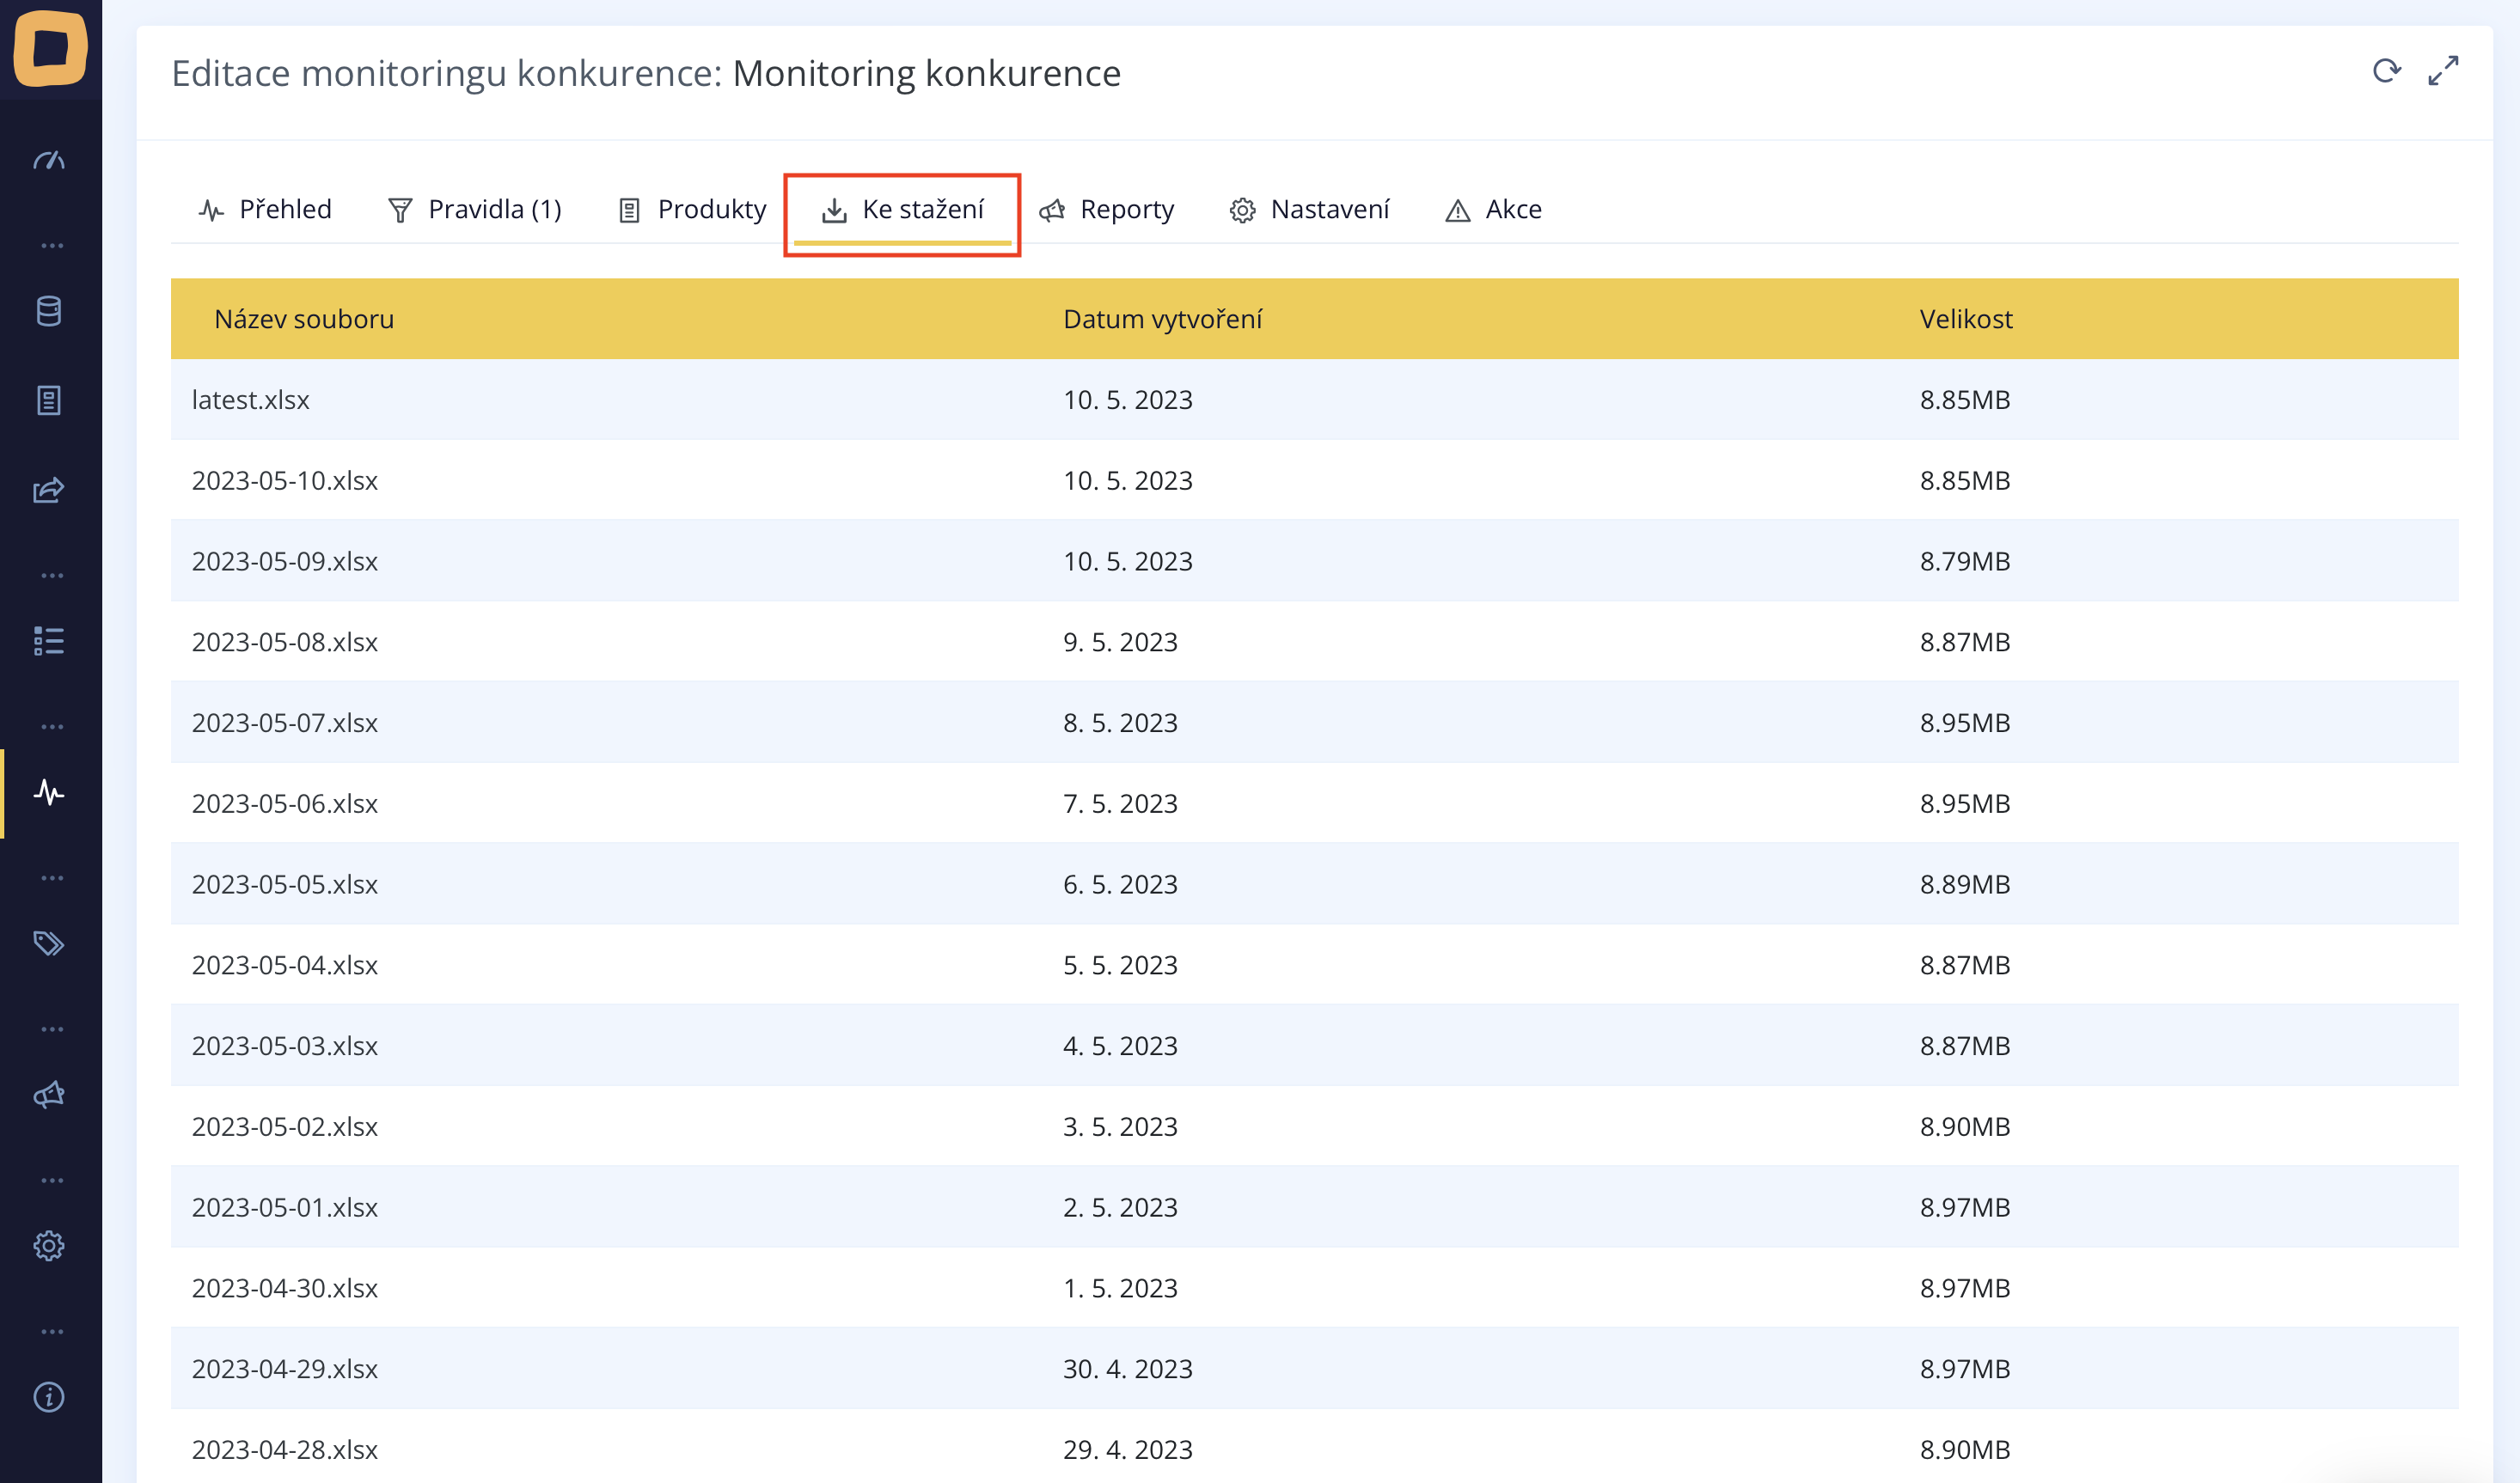Go to the Nastavení tab

[x=1309, y=209]
